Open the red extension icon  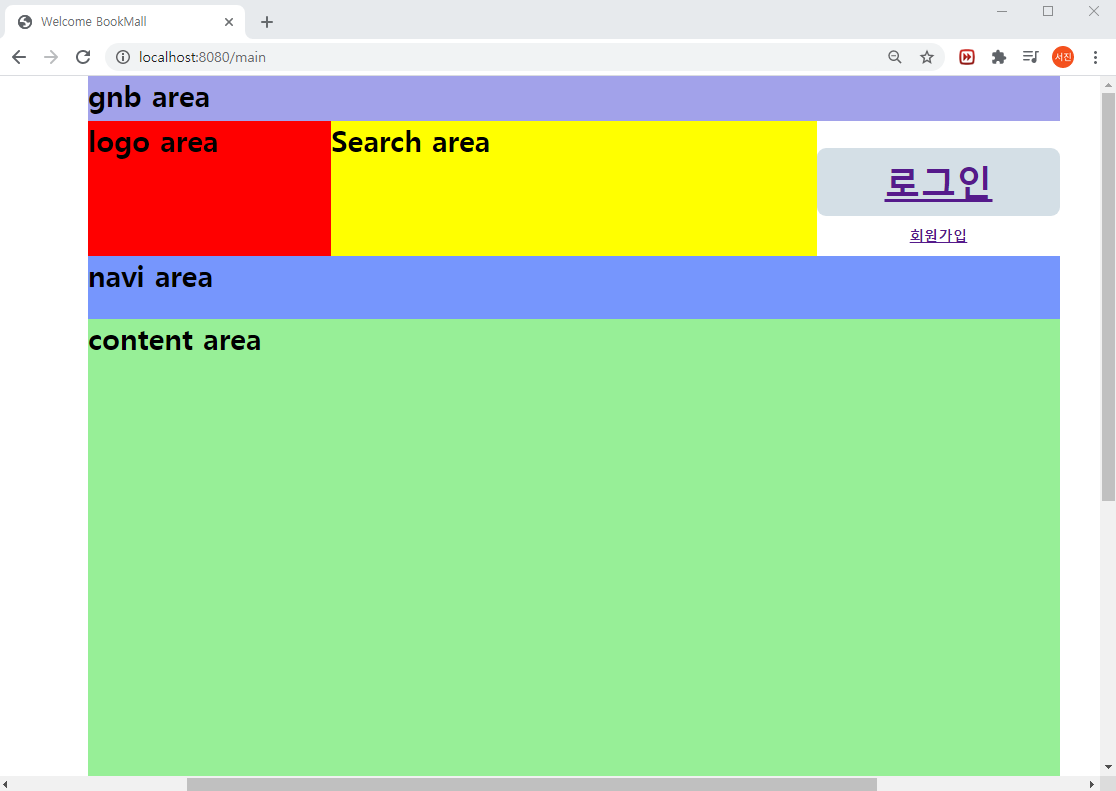[967, 57]
